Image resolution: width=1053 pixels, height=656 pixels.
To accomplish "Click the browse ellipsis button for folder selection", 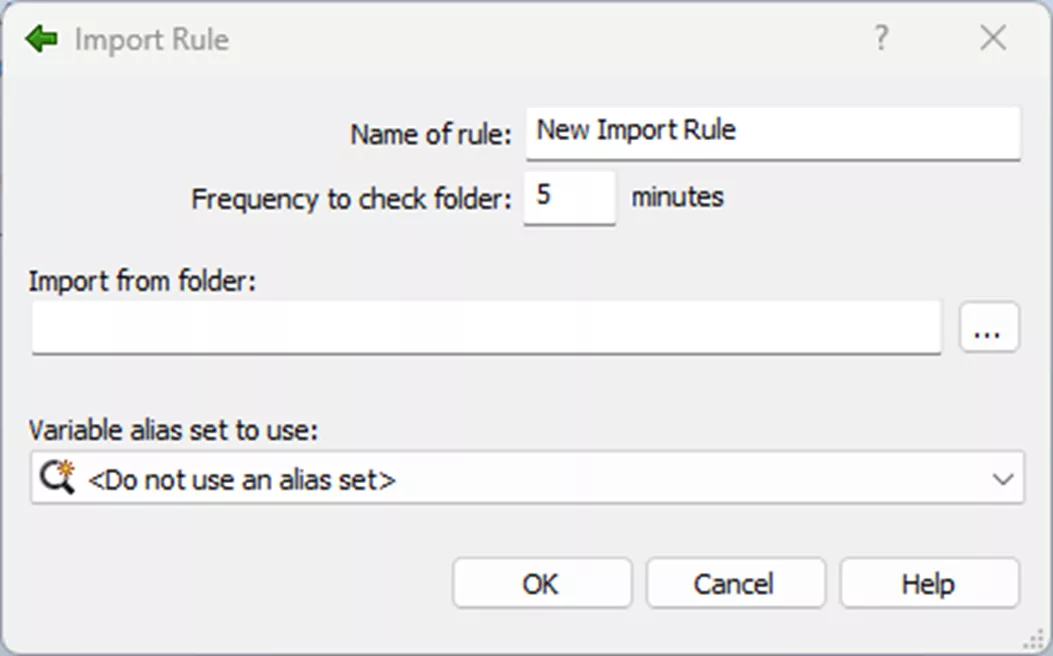I will (x=990, y=327).
